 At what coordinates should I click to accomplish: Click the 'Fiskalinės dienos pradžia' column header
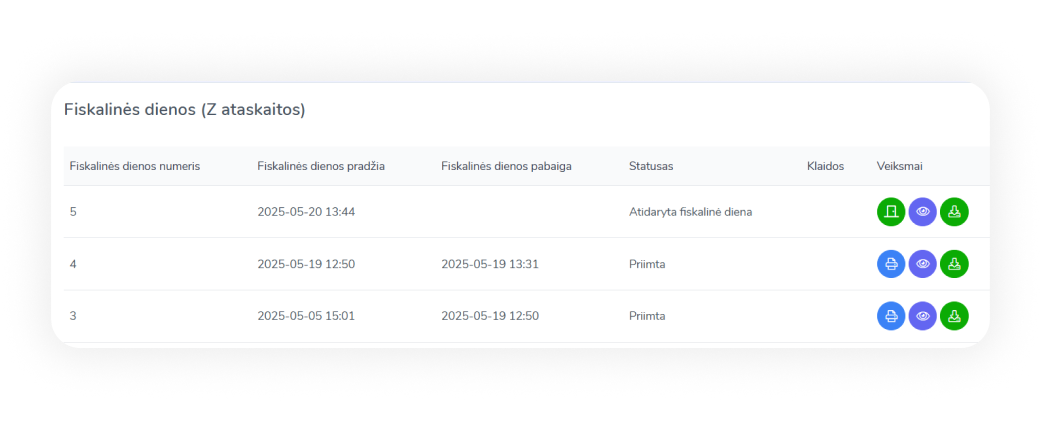[x=321, y=166]
